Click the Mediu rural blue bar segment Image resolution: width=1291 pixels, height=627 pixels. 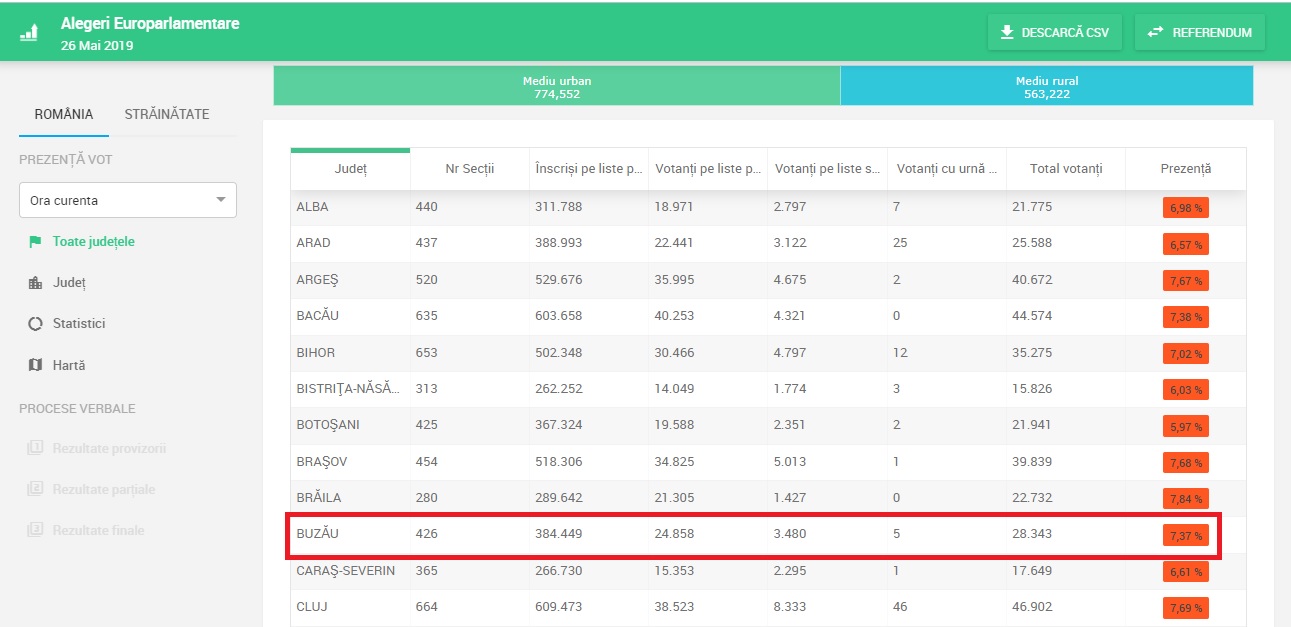(x=1046, y=87)
